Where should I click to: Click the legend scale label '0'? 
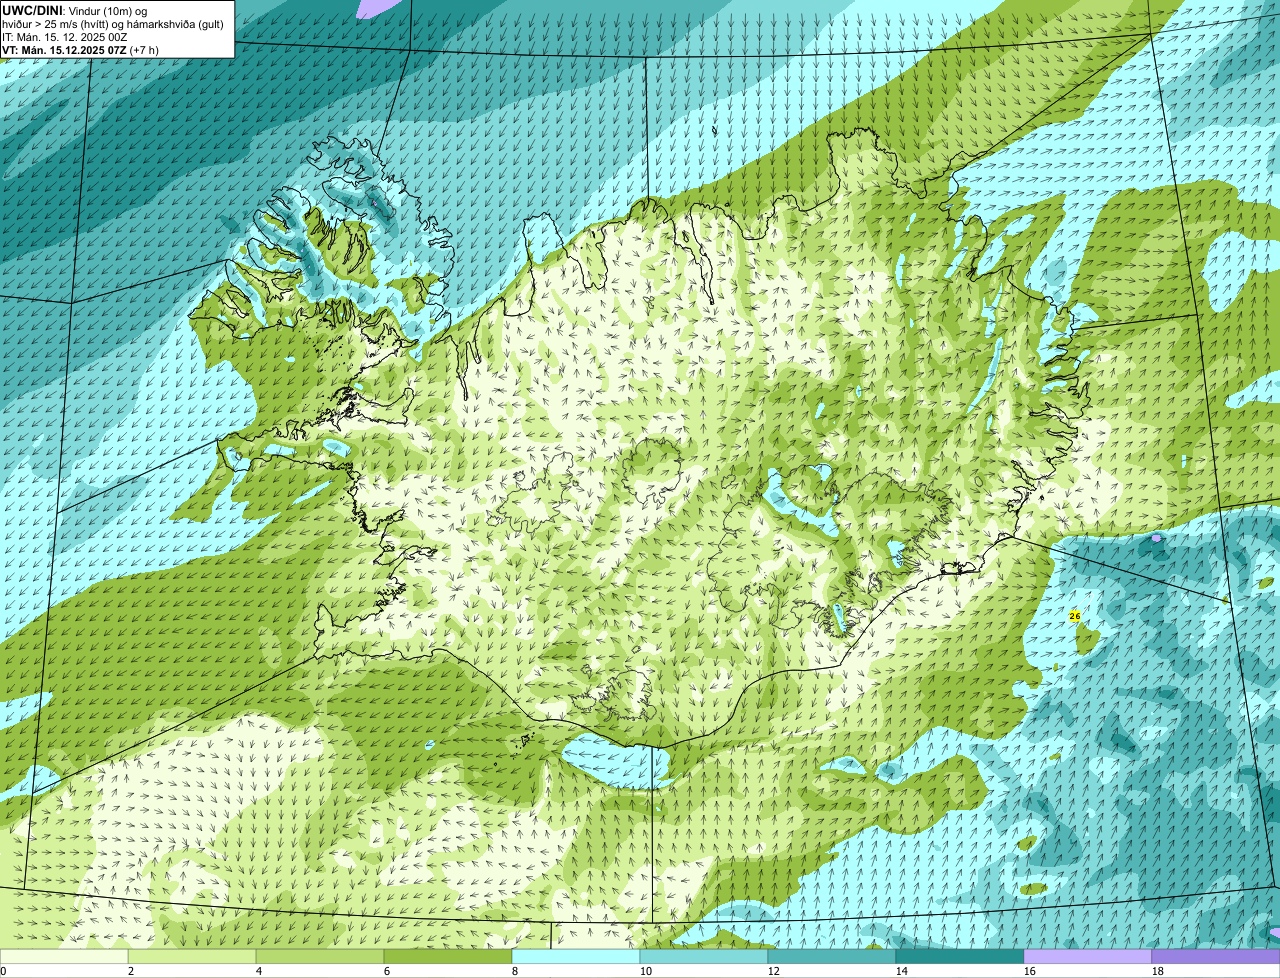tap(3, 971)
